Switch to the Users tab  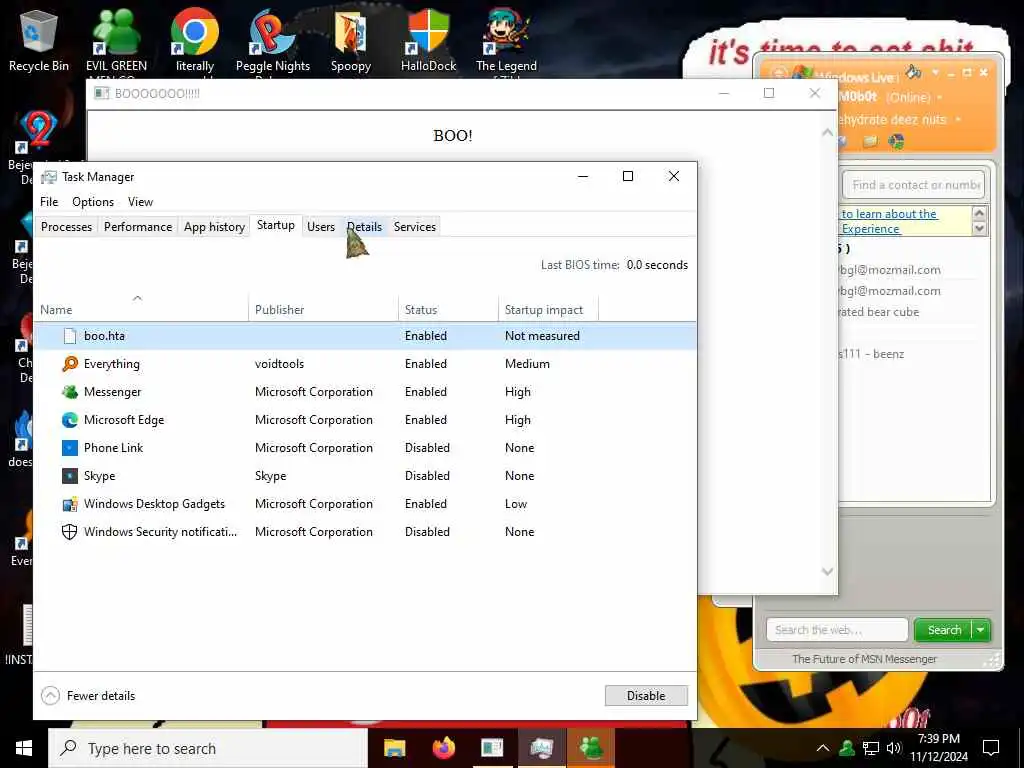pos(321,227)
